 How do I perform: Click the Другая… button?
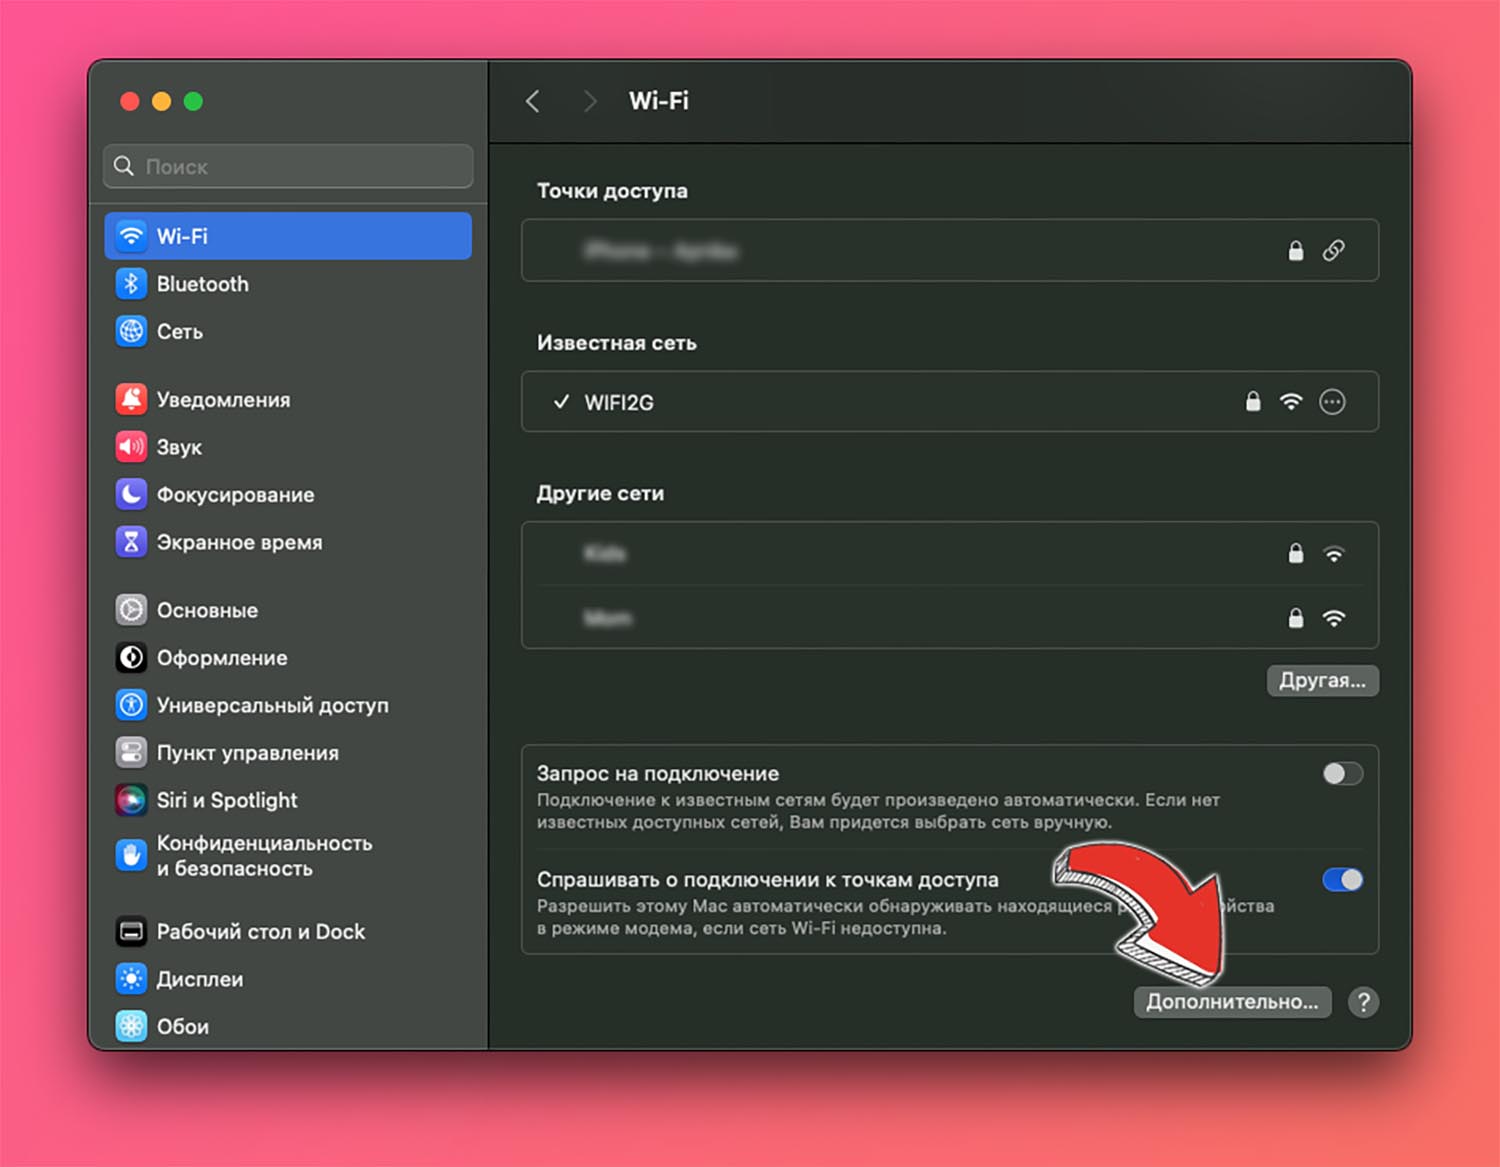[1323, 680]
